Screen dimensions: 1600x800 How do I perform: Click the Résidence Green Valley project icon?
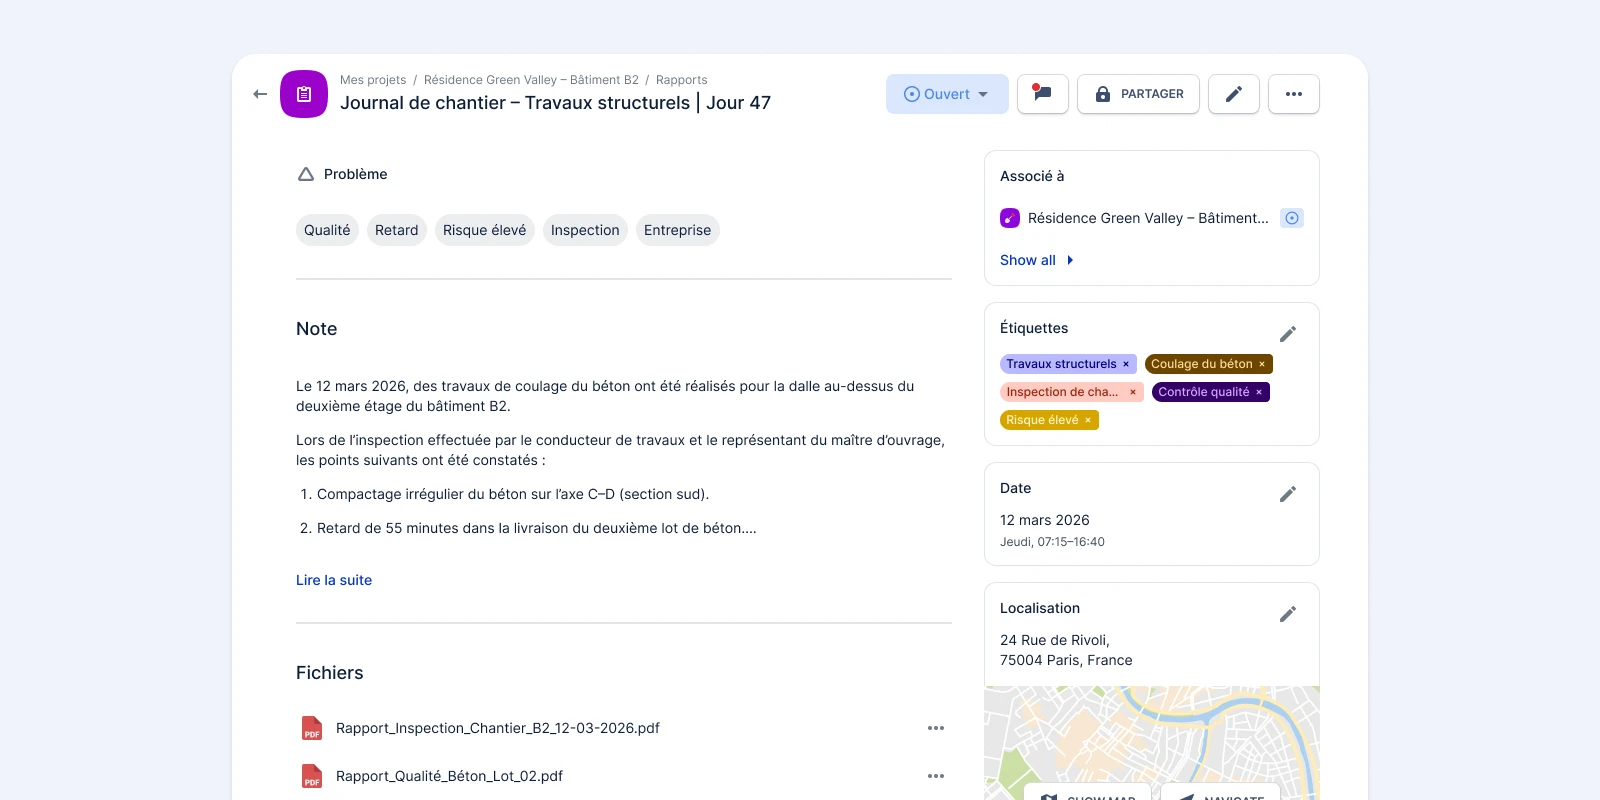click(x=1010, y=218)
